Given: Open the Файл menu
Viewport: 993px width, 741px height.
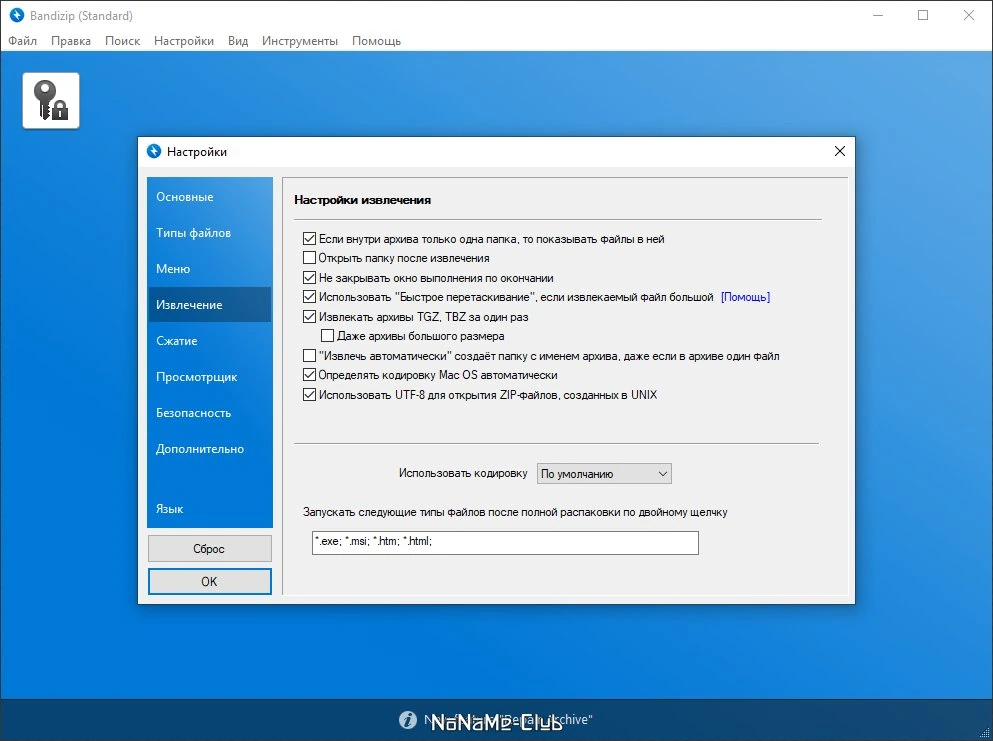Looking at the screenshot, I should pos(22,41).
